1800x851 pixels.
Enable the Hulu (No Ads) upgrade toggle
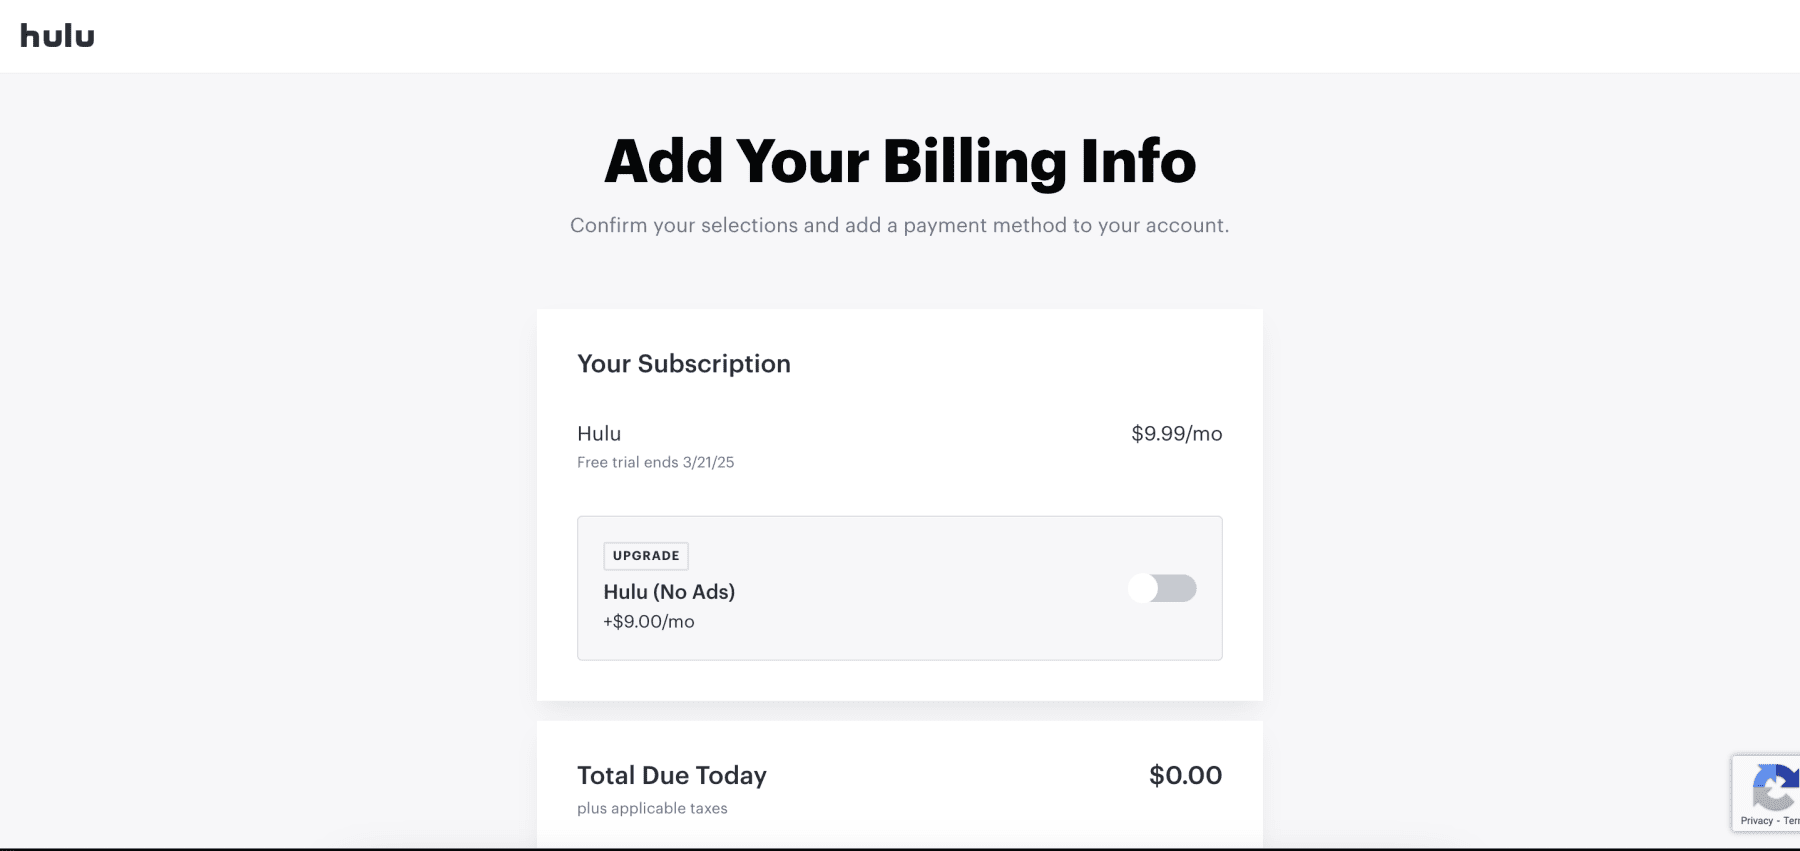pyautogui.click(x=1163, y=589)
